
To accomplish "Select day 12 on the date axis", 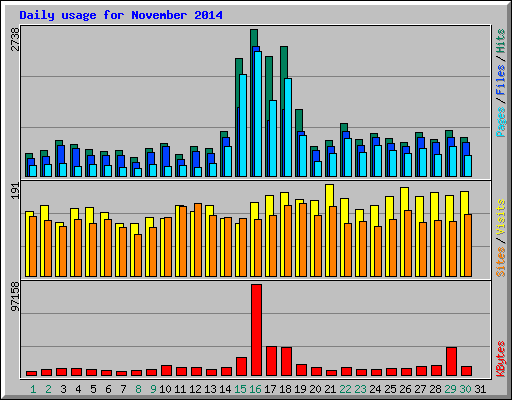I will (195, 389).
